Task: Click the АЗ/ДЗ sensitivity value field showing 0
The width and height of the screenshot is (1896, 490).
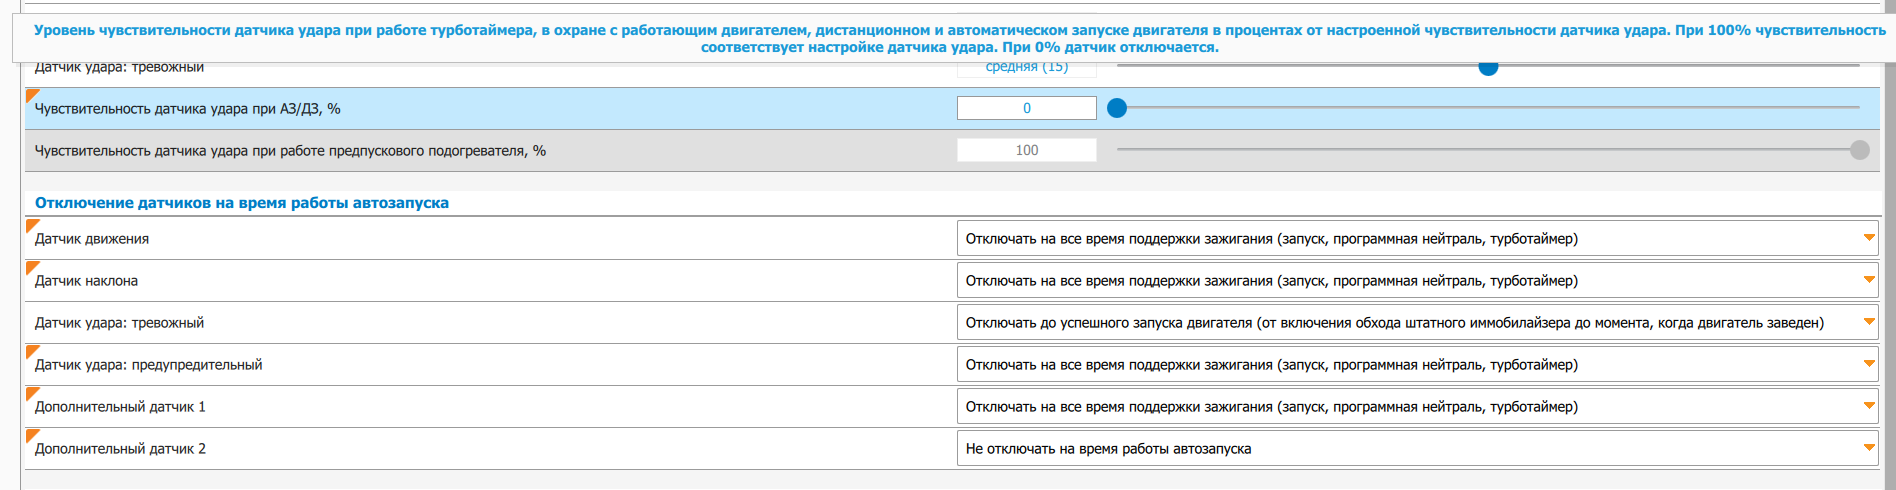Action: pos(1026,108)
